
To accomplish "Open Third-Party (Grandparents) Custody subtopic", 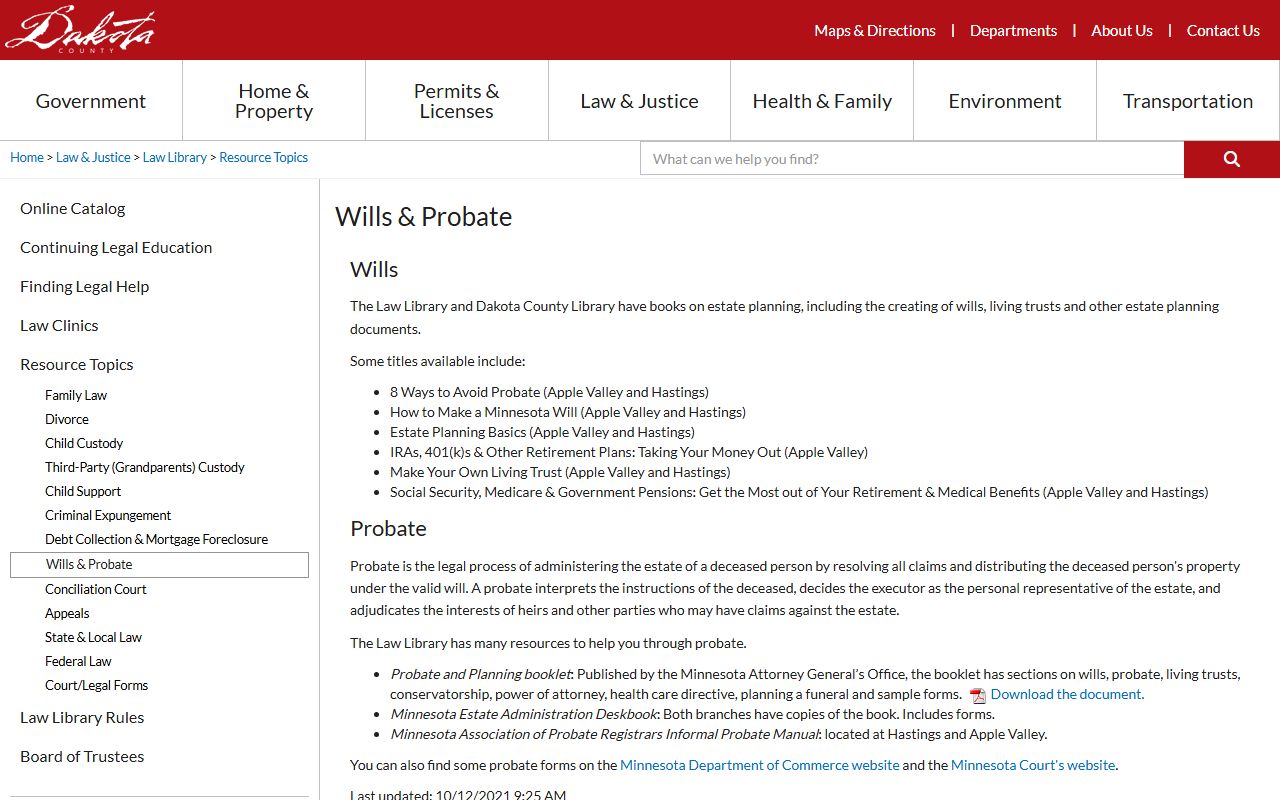I will [145, 467].
